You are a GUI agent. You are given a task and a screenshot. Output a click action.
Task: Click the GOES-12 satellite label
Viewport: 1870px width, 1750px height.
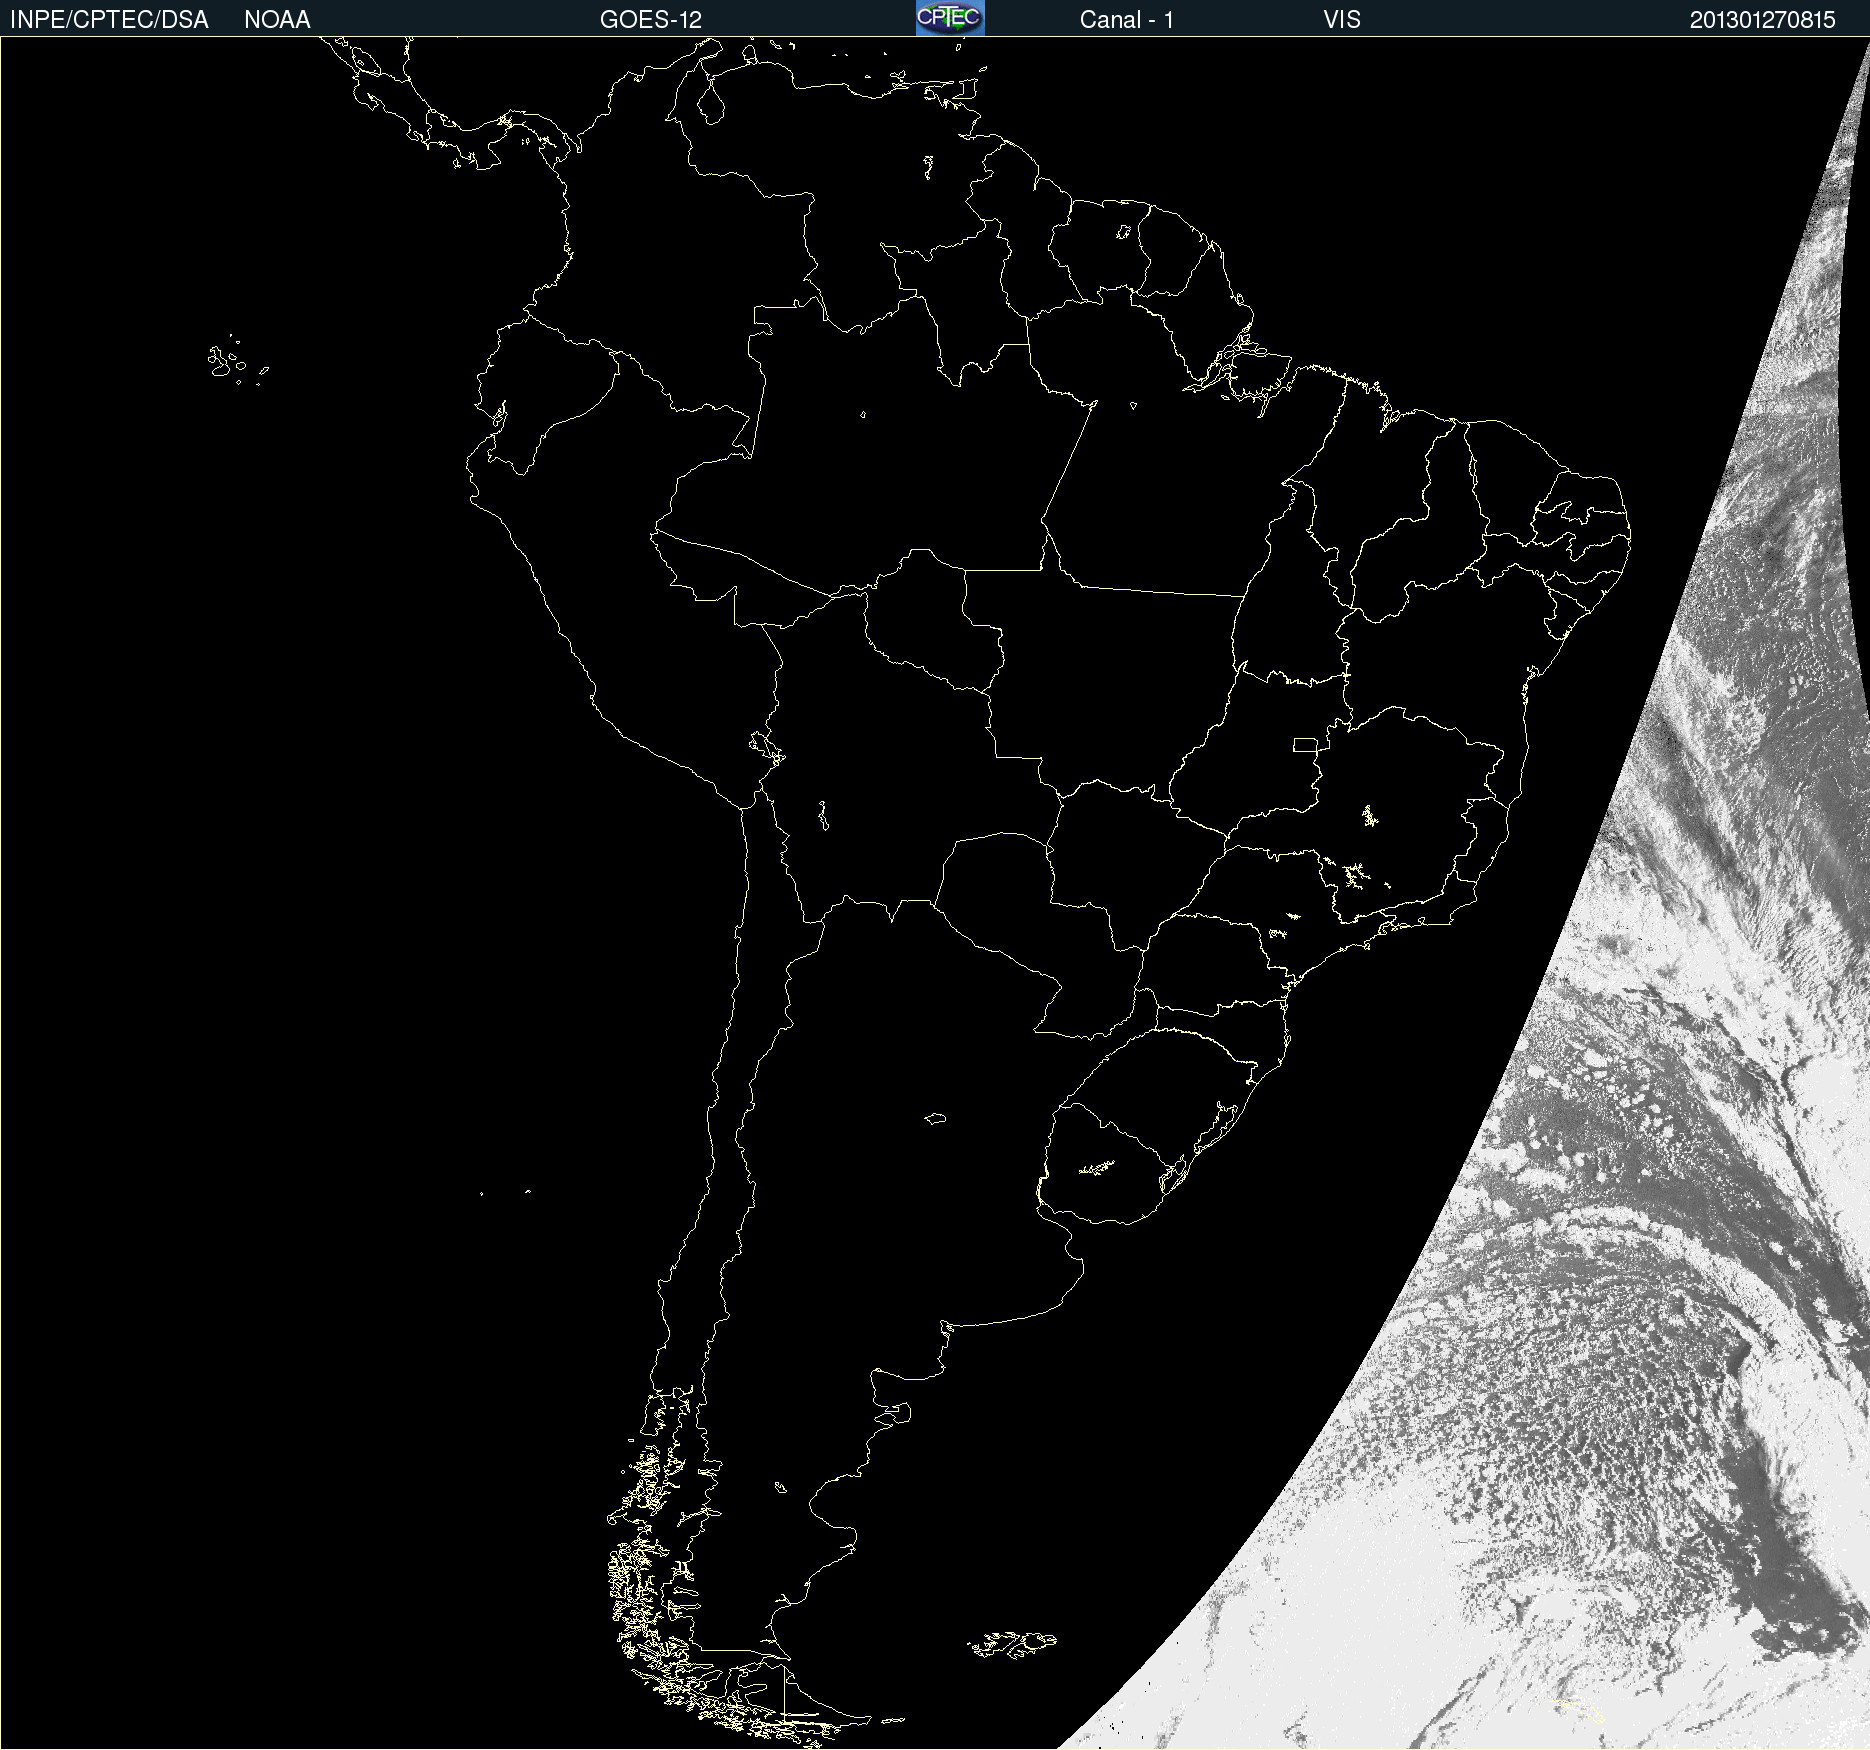(x=651, y=20)
